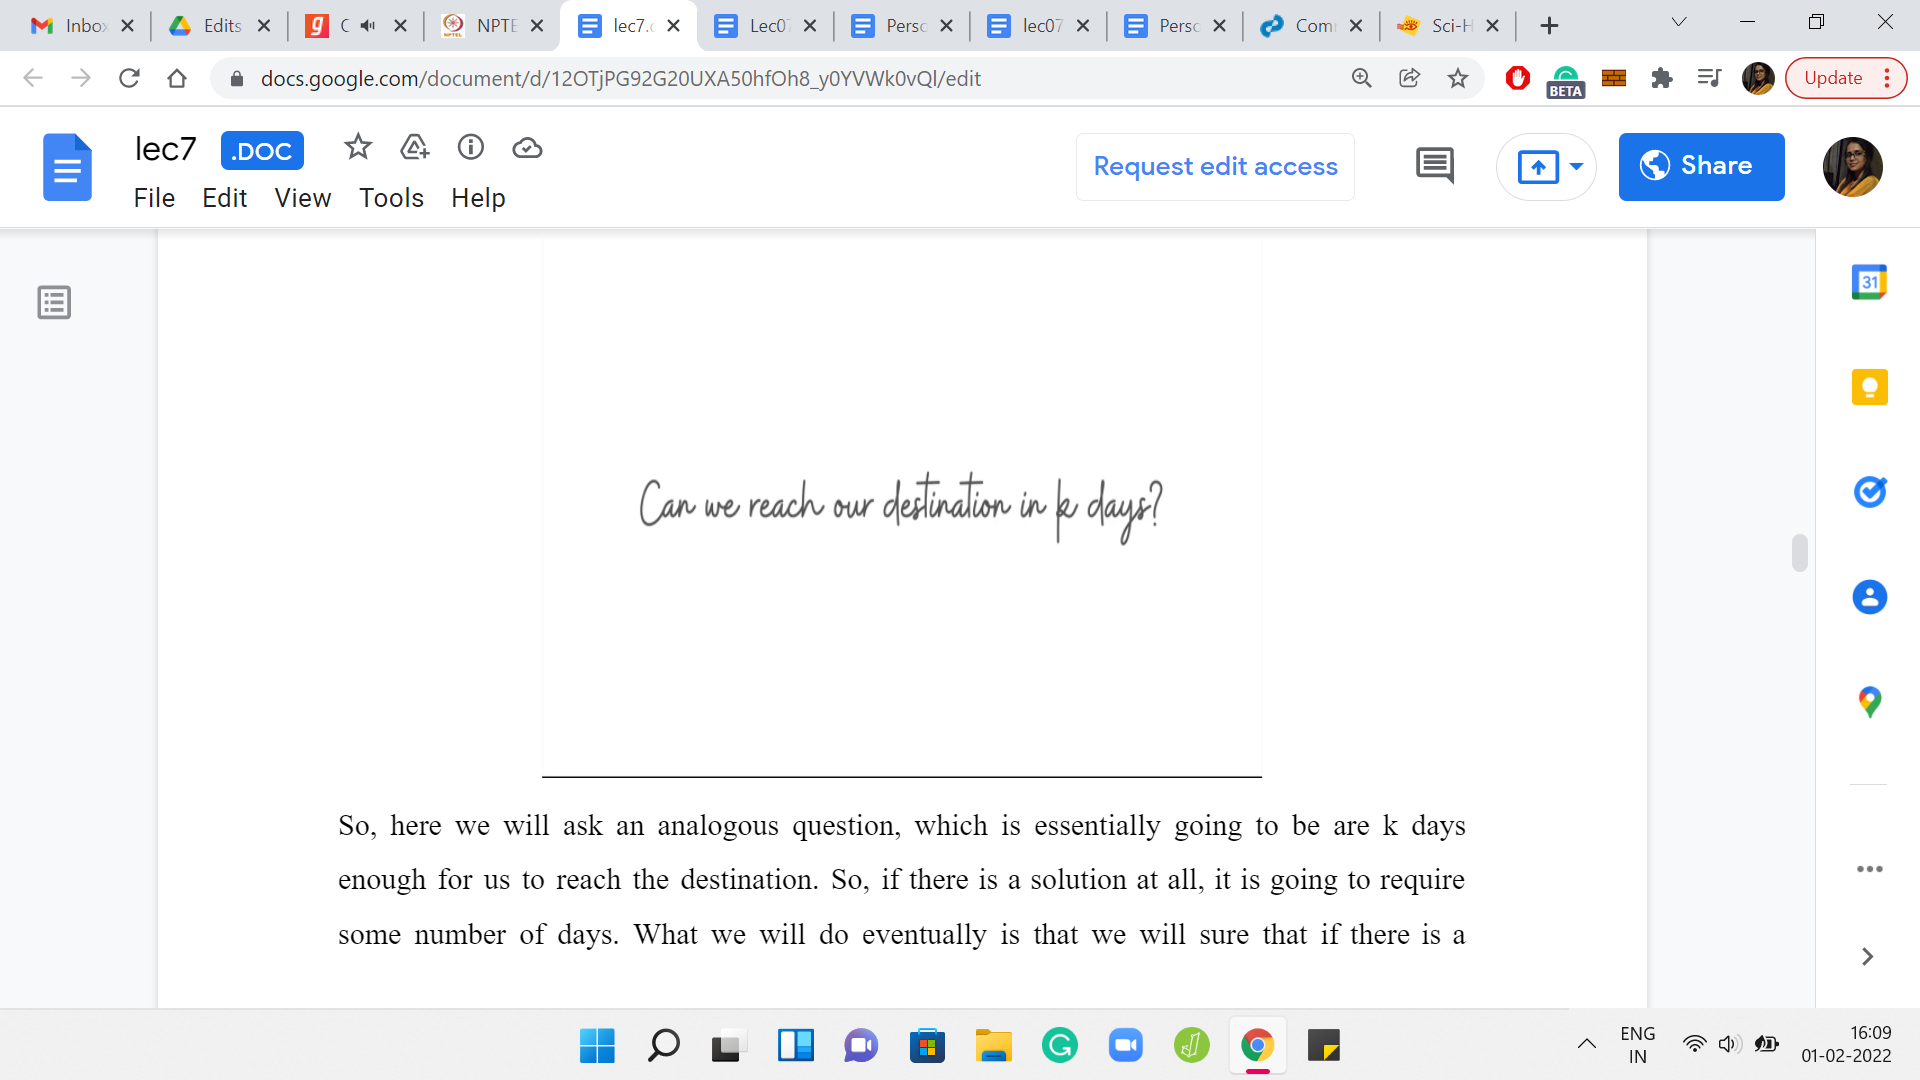Bookmark this page with star icon
This screenshot has height=1080, width=1920.
click(1457, 78)
